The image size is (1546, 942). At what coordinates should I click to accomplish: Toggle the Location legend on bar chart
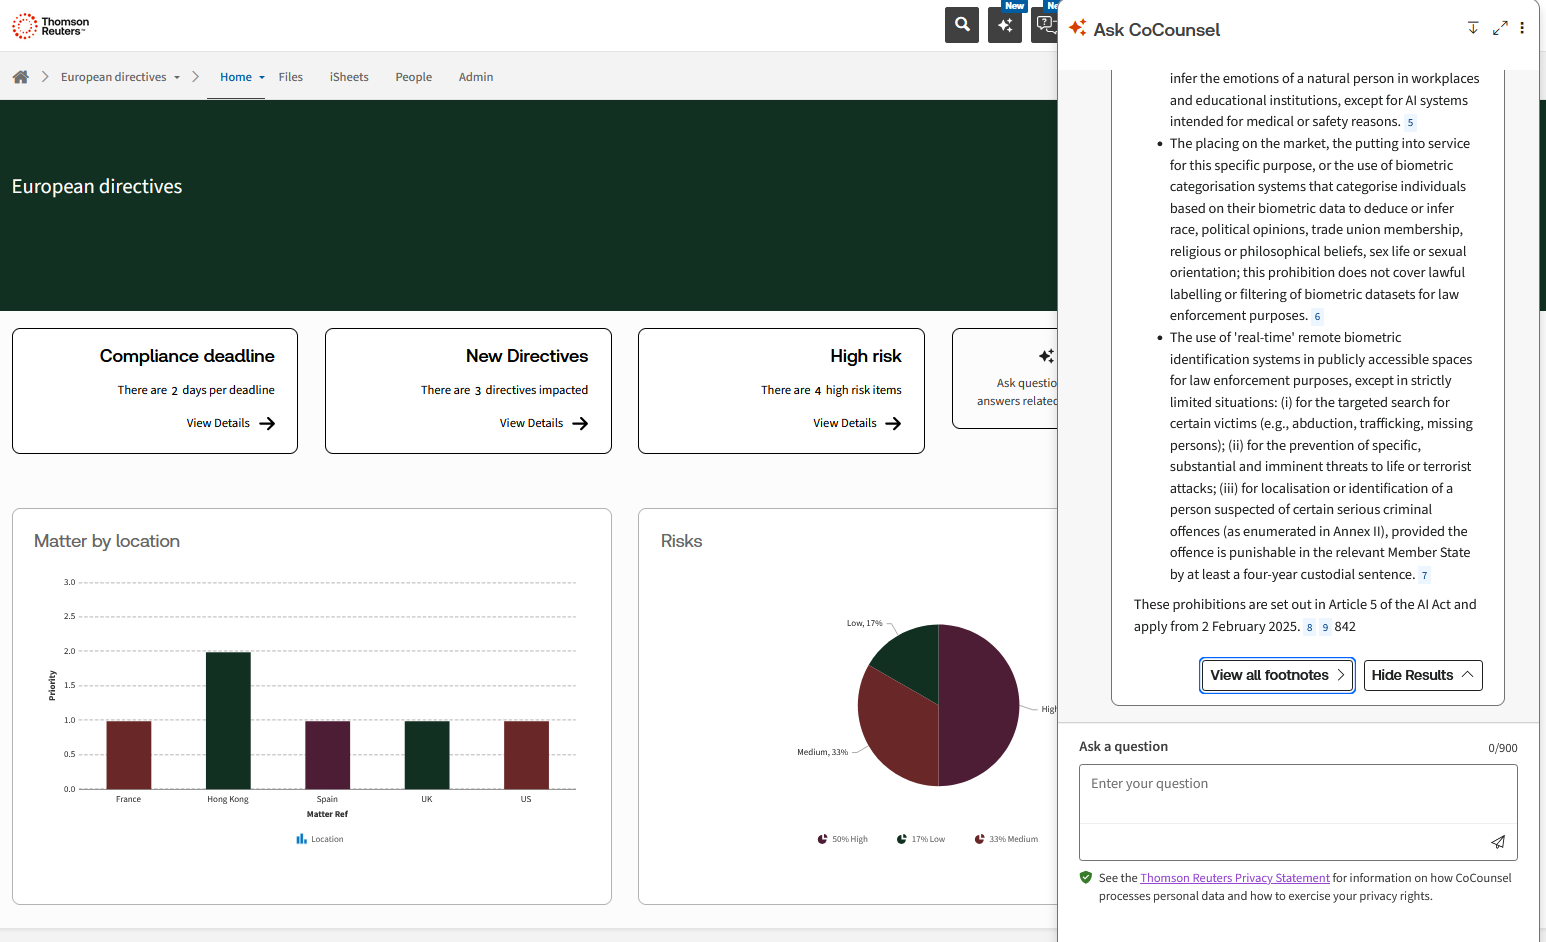coord(320,839)
